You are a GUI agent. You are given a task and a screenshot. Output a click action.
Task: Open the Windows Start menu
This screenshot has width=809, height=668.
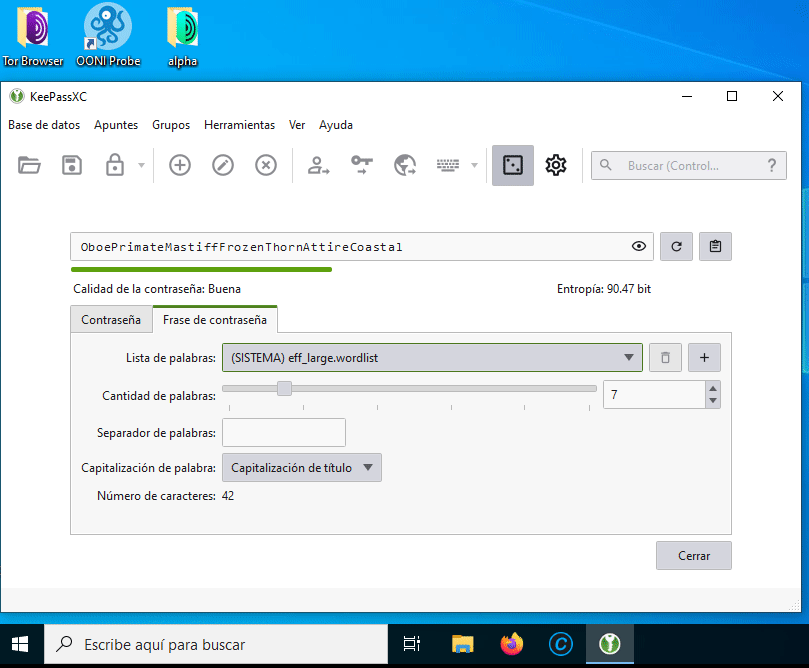pos(20,644)
